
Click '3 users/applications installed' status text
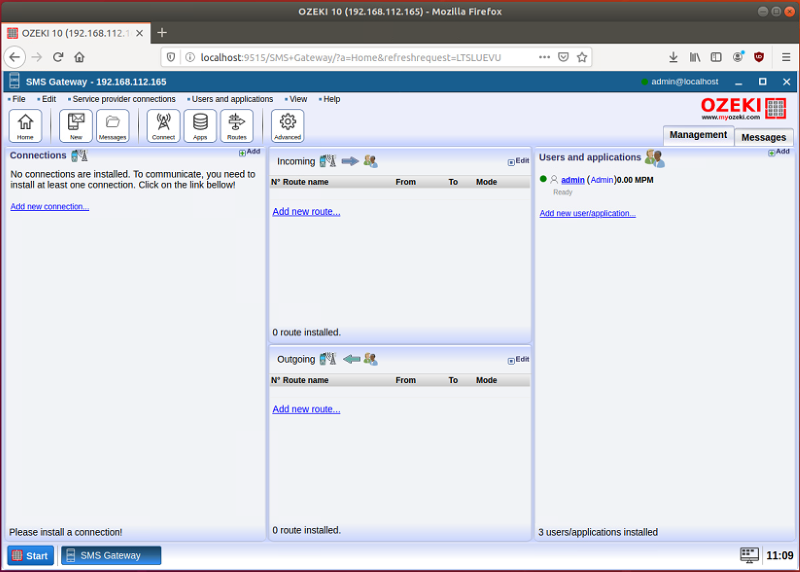[x=597, y=532]
